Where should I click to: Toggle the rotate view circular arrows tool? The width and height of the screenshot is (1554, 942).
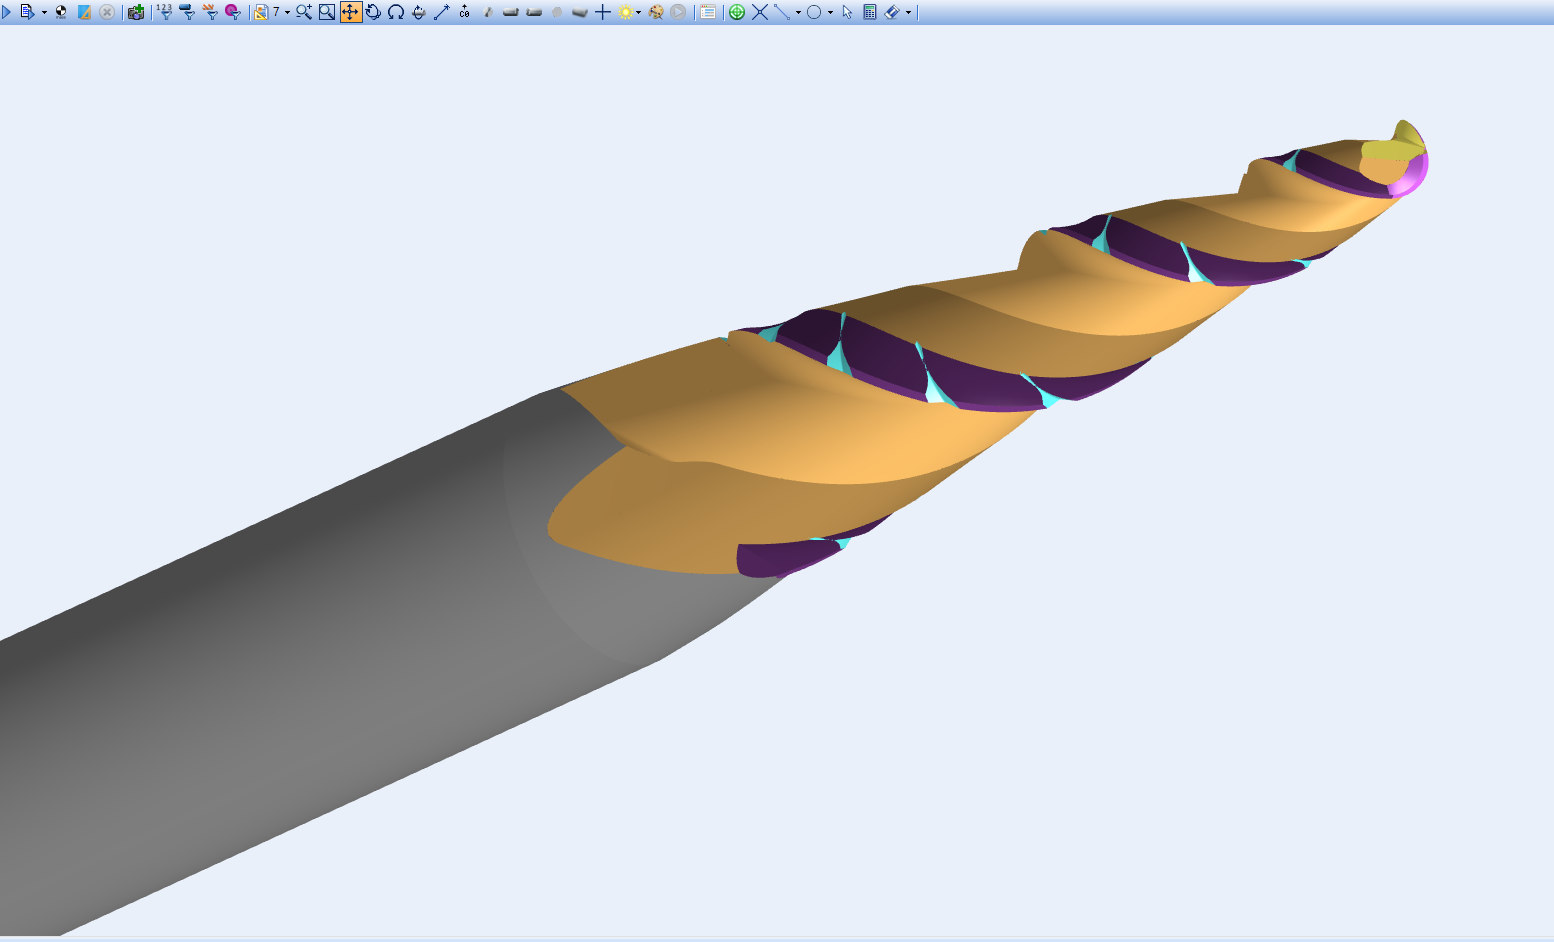coord(373,12)
